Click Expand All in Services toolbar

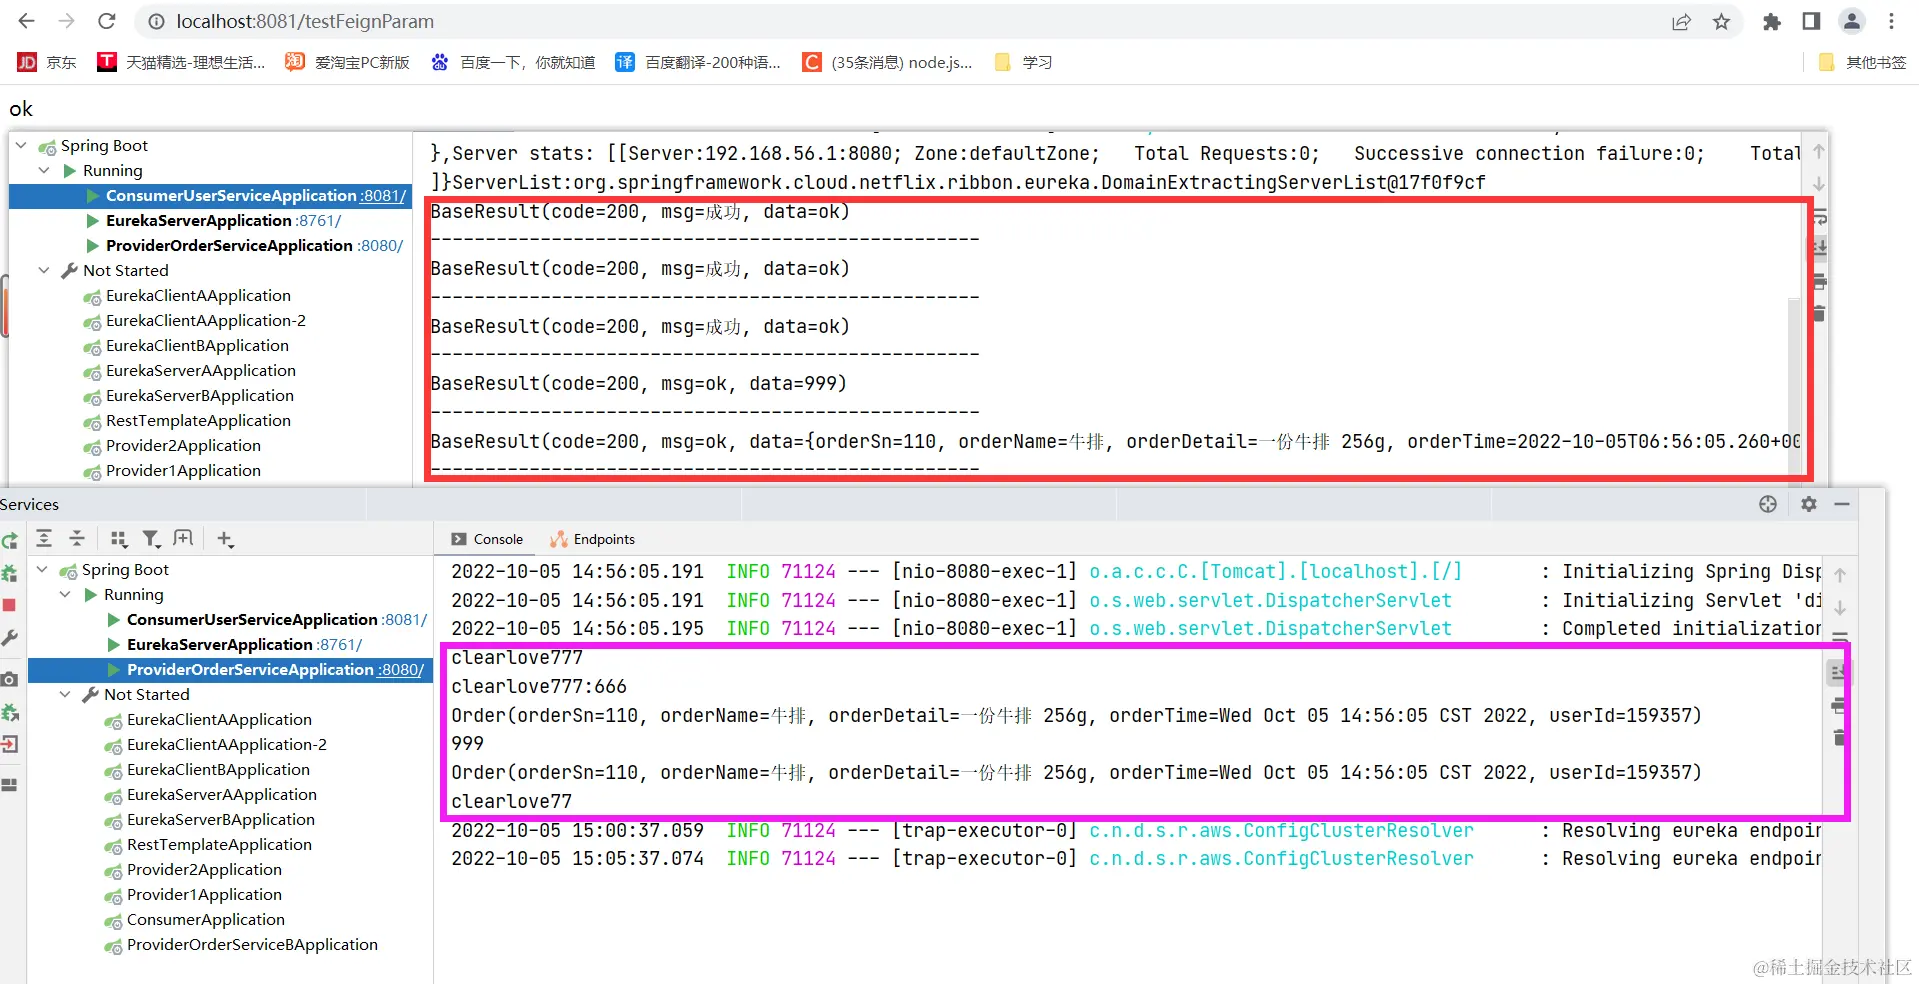tap(44, 539)
